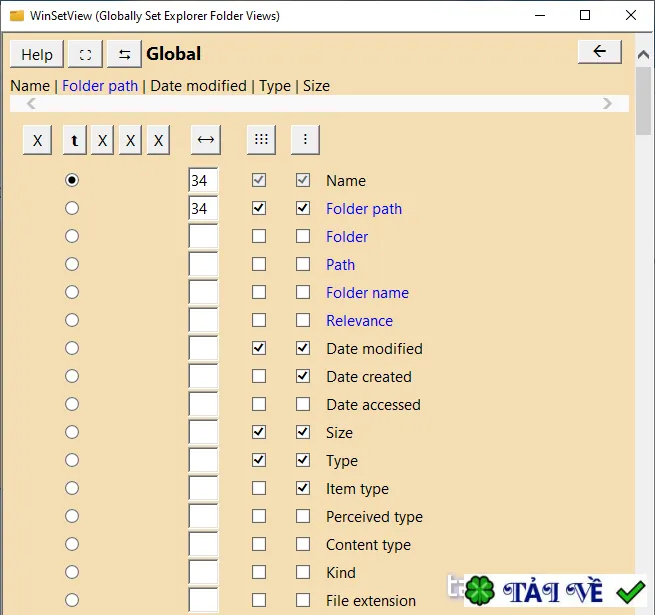Viewport: 655px width, 615px height.
Task: Click the last X button before width arrow
Action: coord(158,140)
